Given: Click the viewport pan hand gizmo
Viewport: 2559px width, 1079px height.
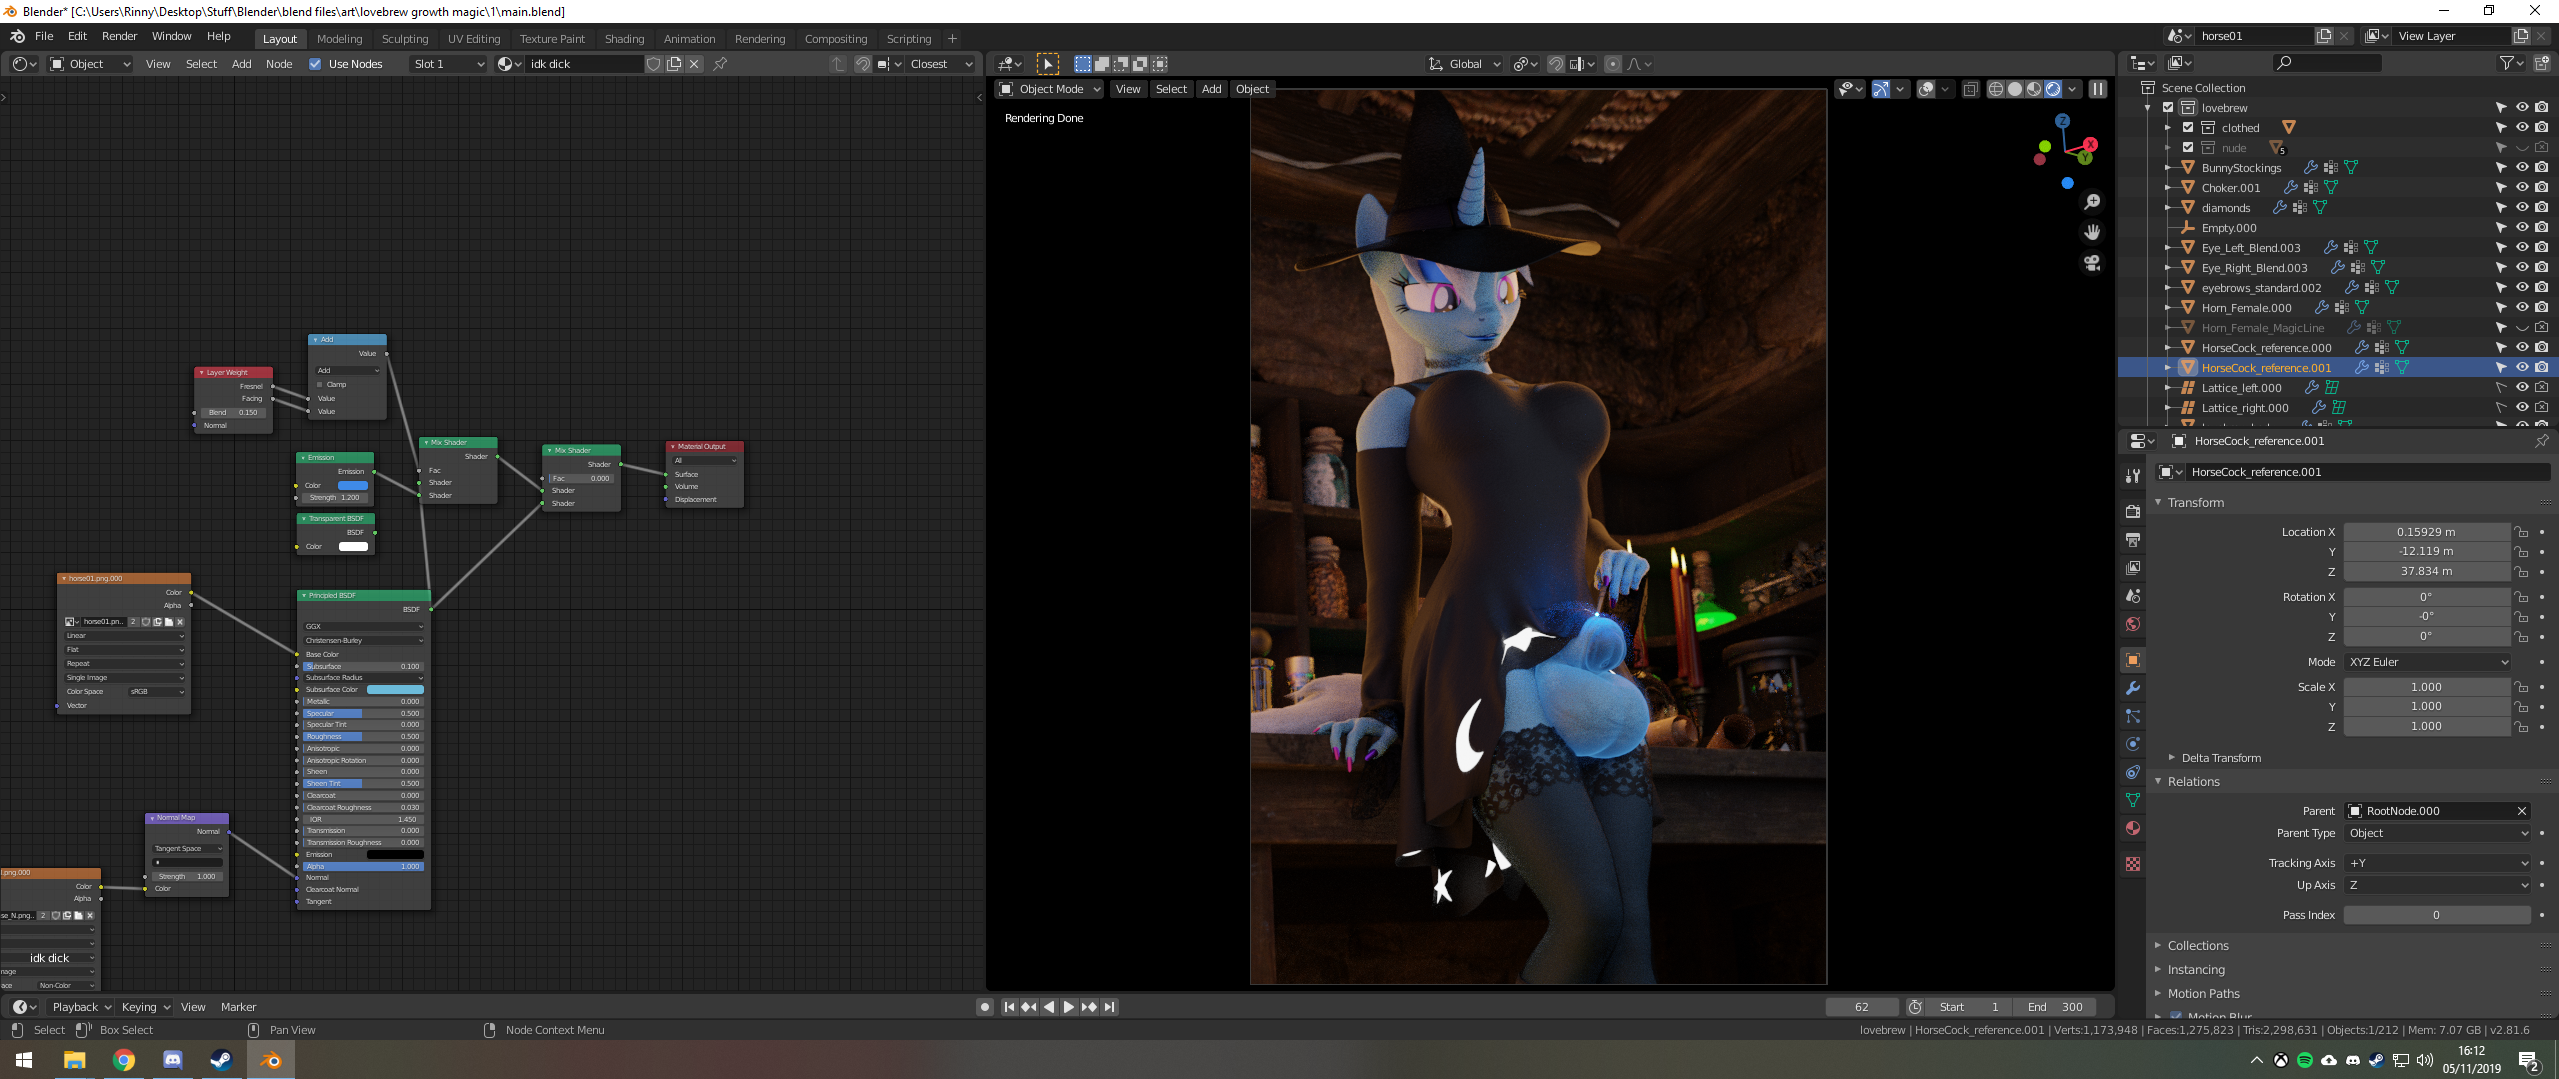Looking at the screenshot, I should point(2092,232).
